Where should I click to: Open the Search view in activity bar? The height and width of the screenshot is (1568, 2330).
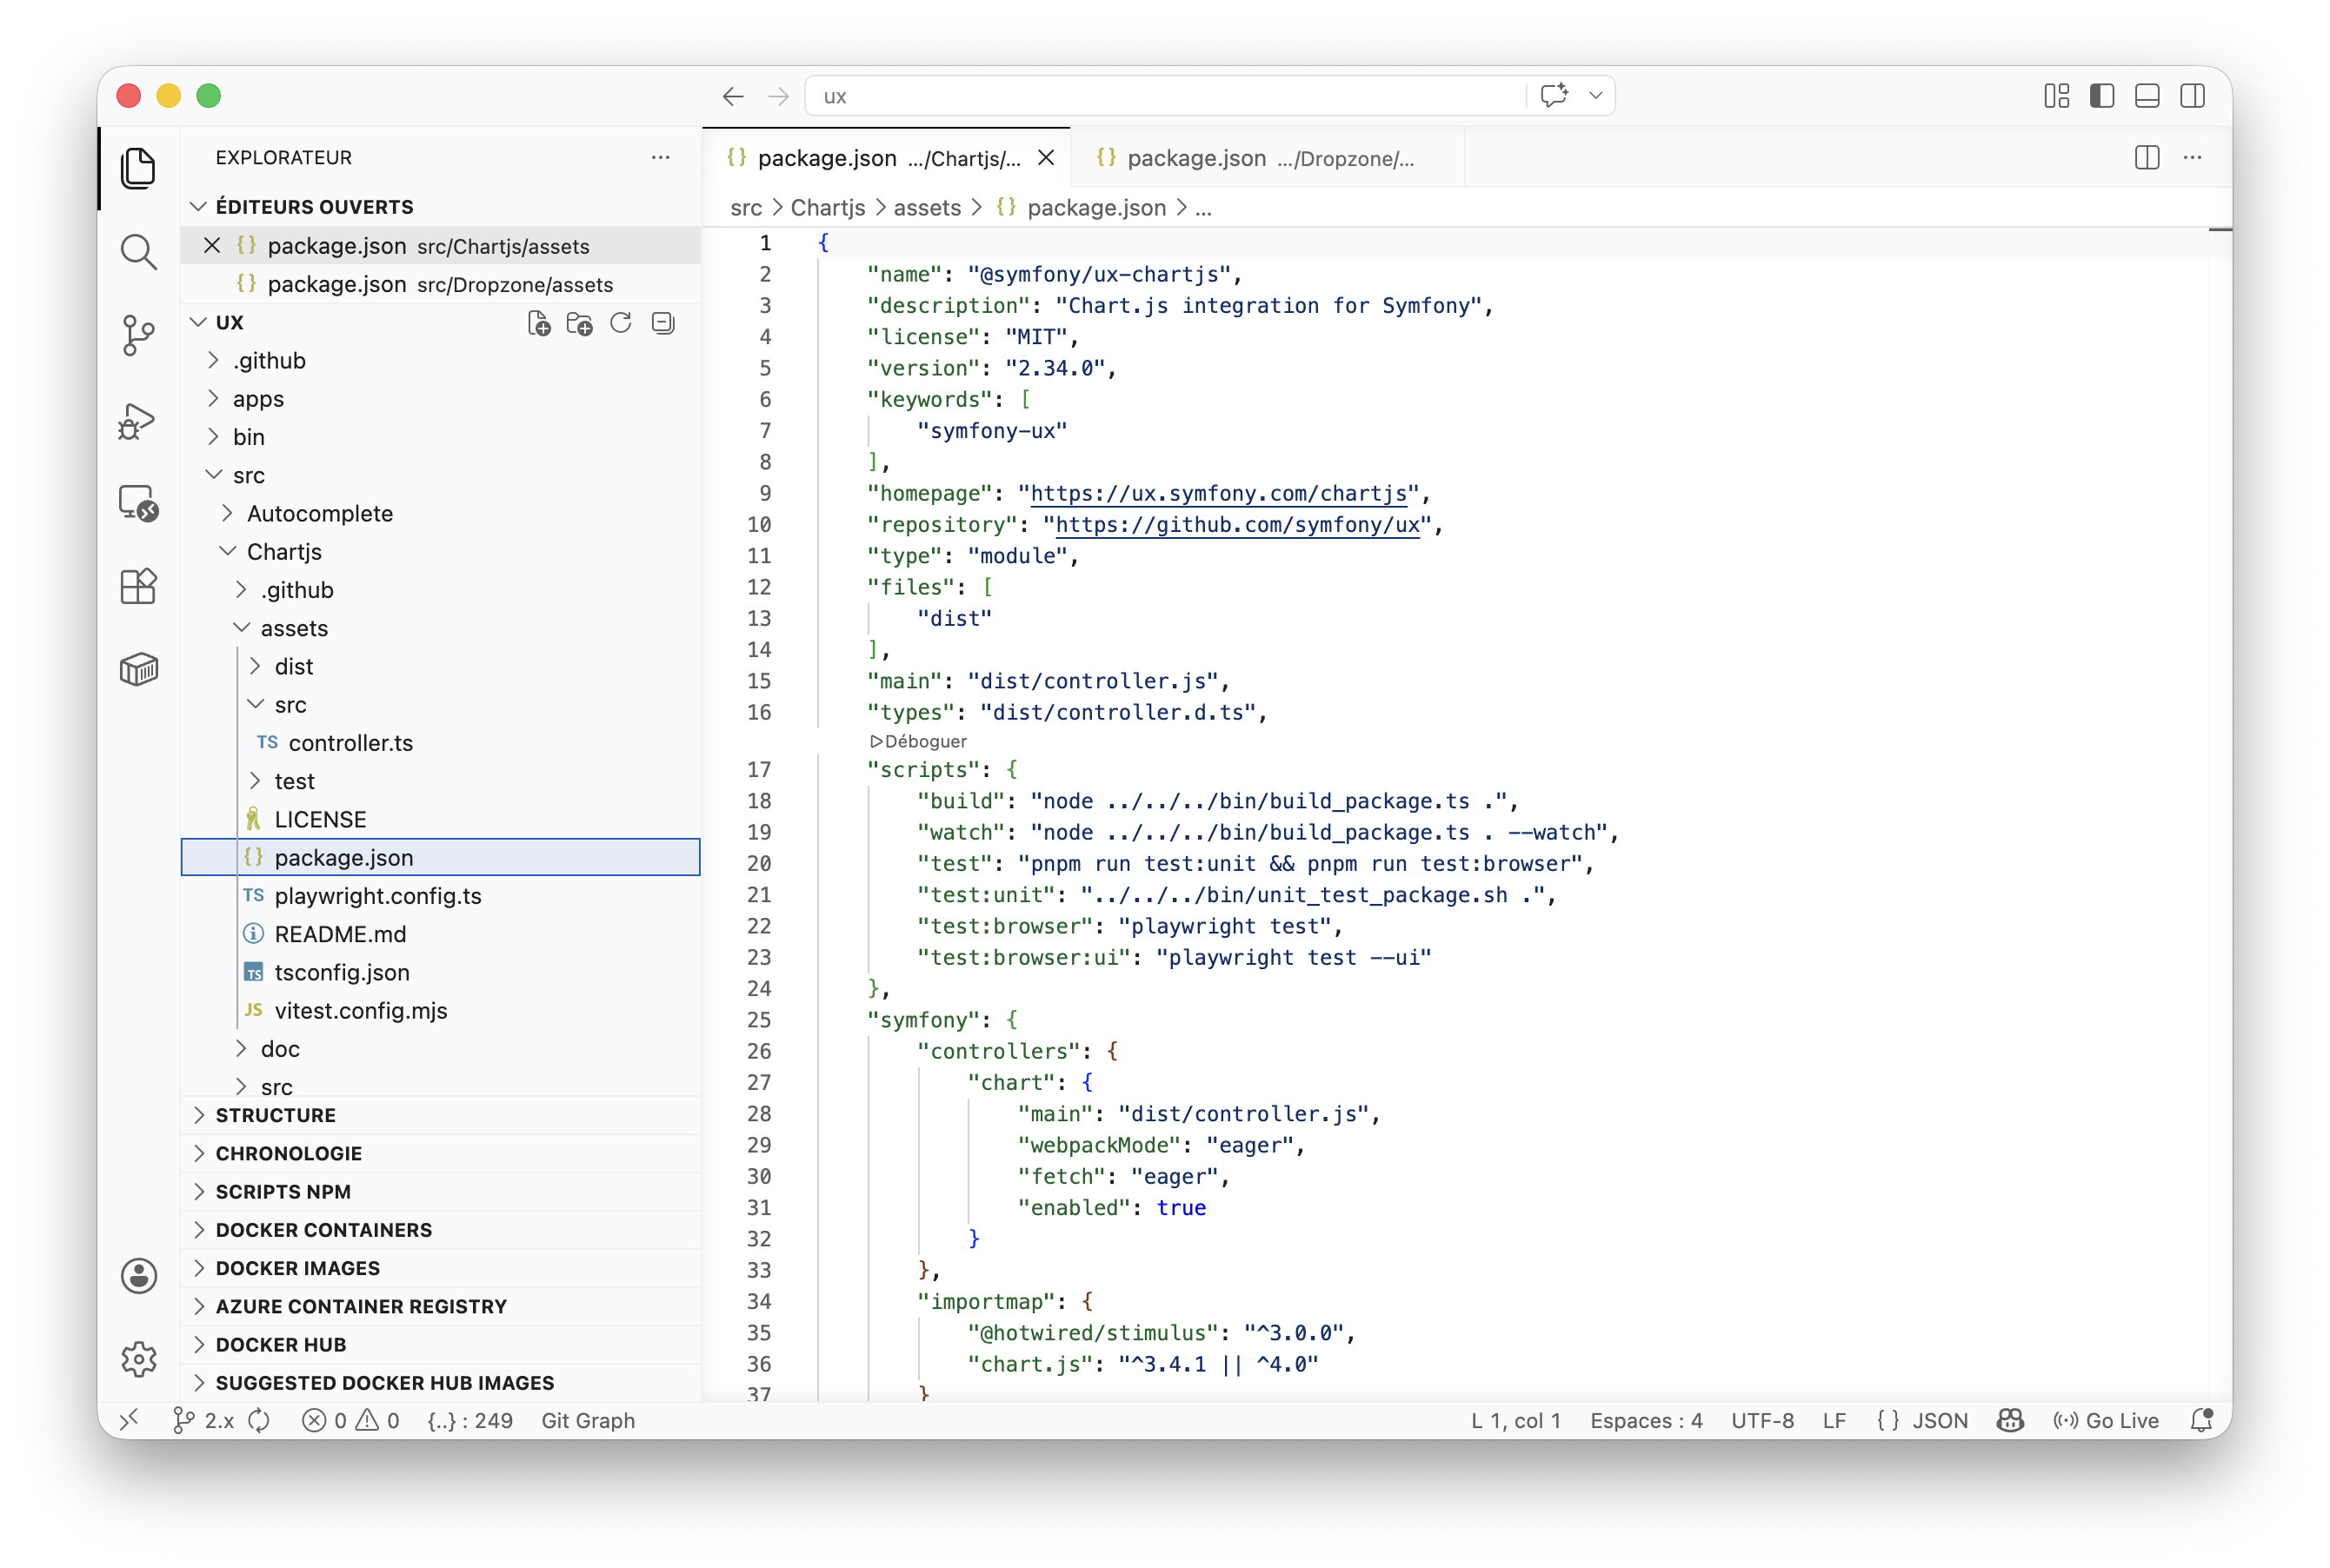138,252
